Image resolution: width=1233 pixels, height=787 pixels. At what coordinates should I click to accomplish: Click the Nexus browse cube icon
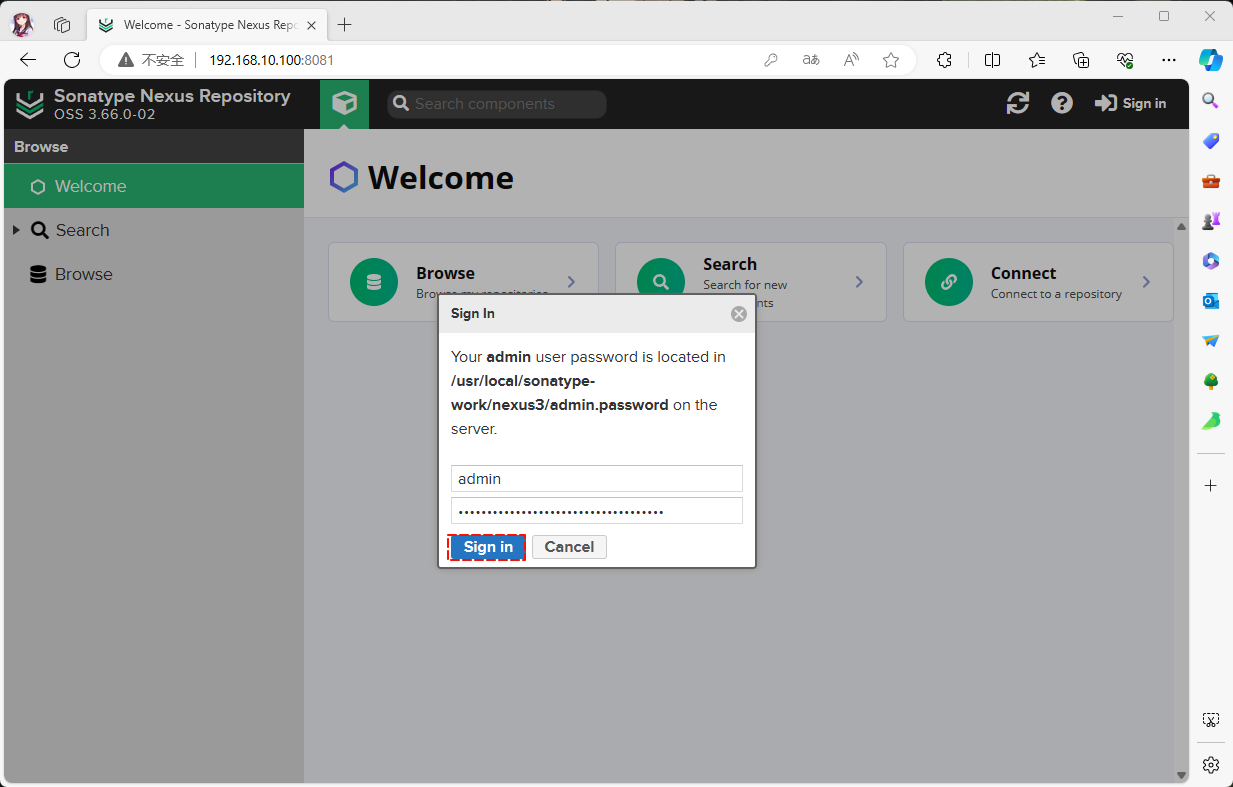coord(344,104)
